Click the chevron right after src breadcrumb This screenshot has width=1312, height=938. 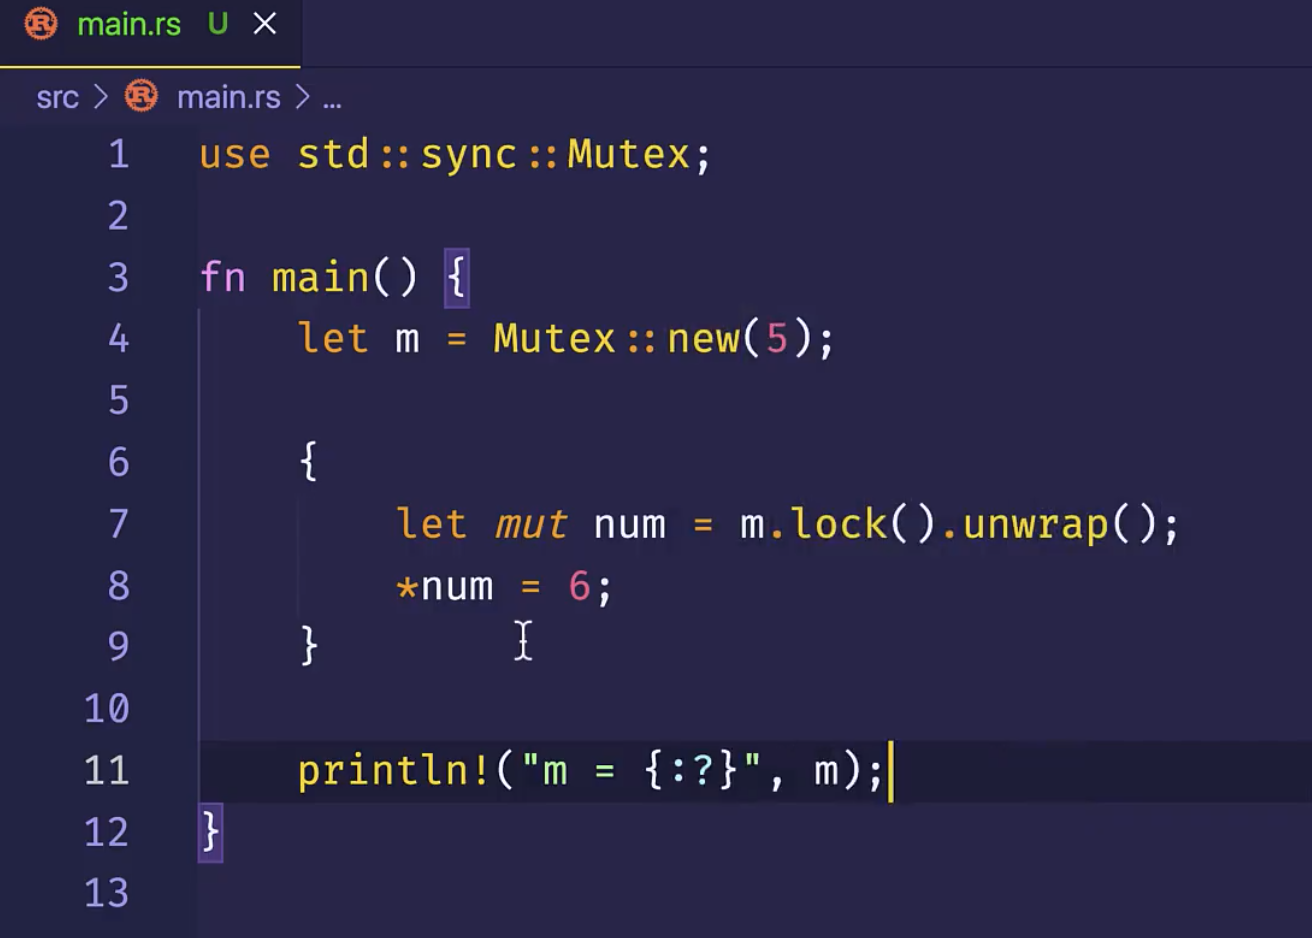(100, 97)
